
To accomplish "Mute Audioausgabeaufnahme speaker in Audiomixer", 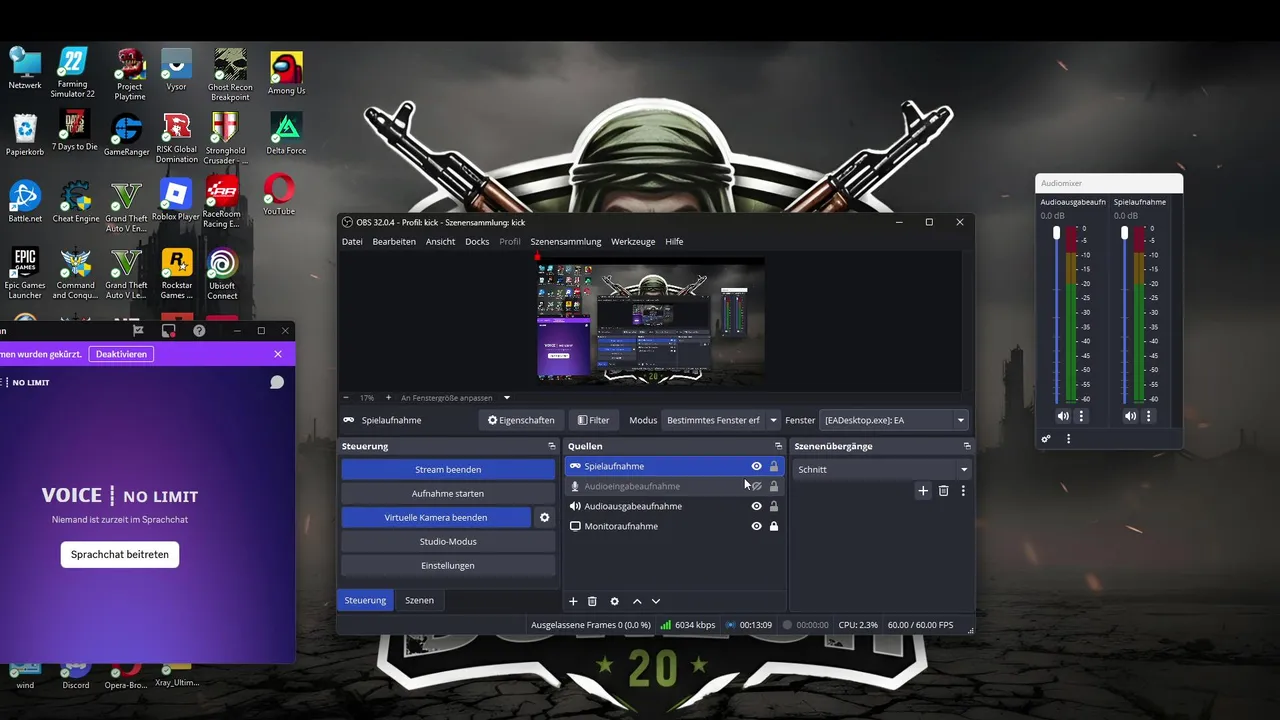I will click(1063, 416).
